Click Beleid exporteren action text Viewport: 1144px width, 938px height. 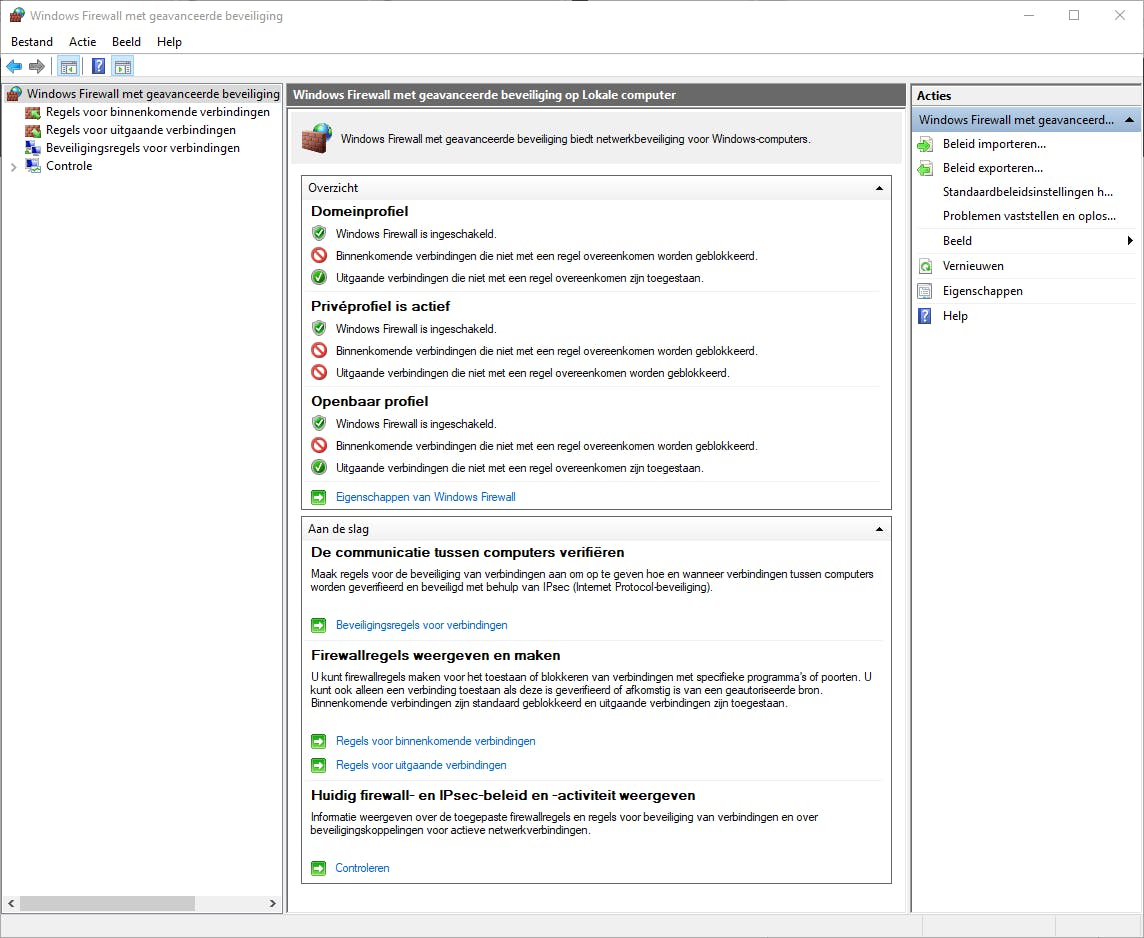coord(992,168)
